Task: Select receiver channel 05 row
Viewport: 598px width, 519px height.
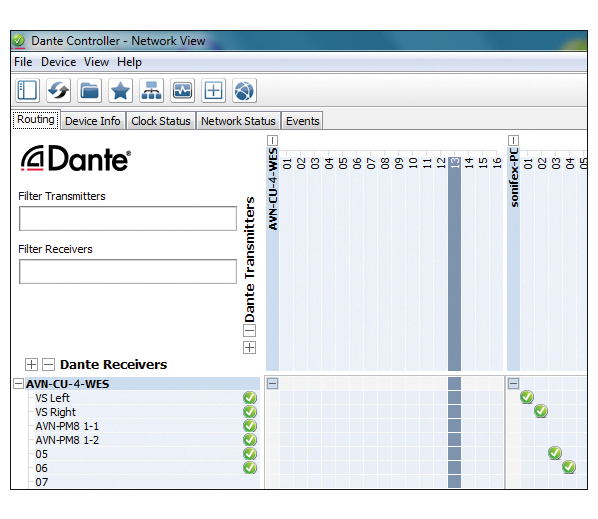Action: tap(147, 454)
